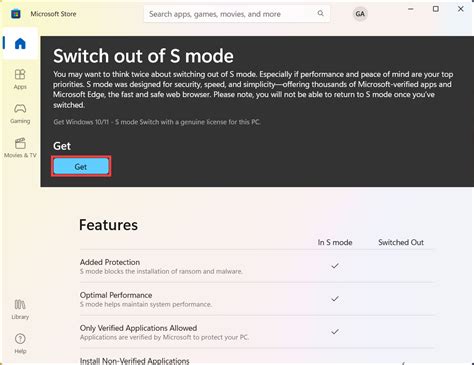Maximize the Microsoft Store window
474x365 pixels.
[436, 9]
